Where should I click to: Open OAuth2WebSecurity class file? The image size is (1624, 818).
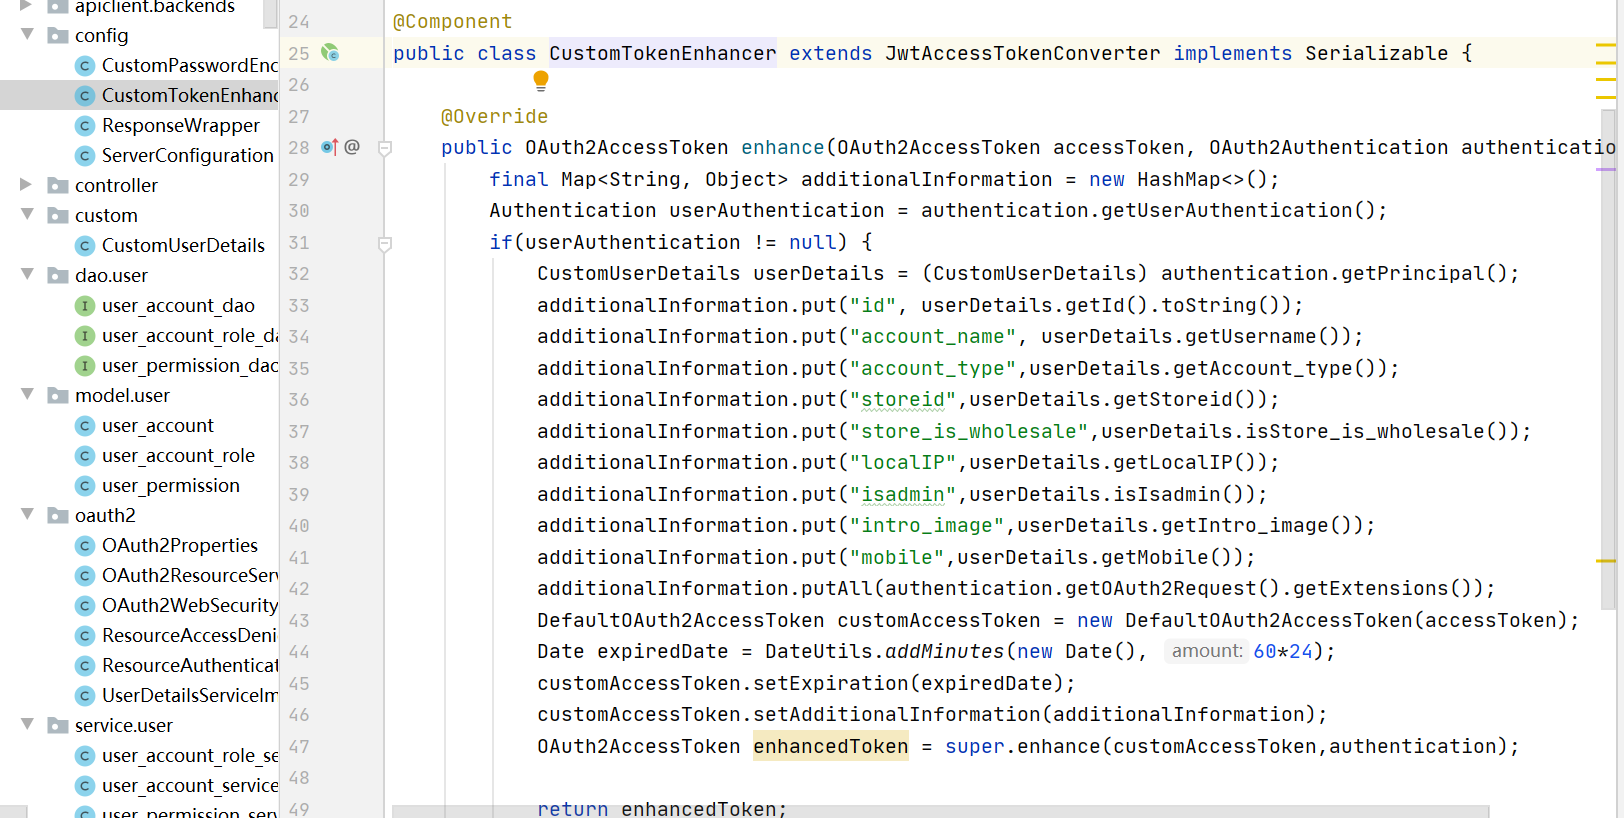tap(190, 605)
